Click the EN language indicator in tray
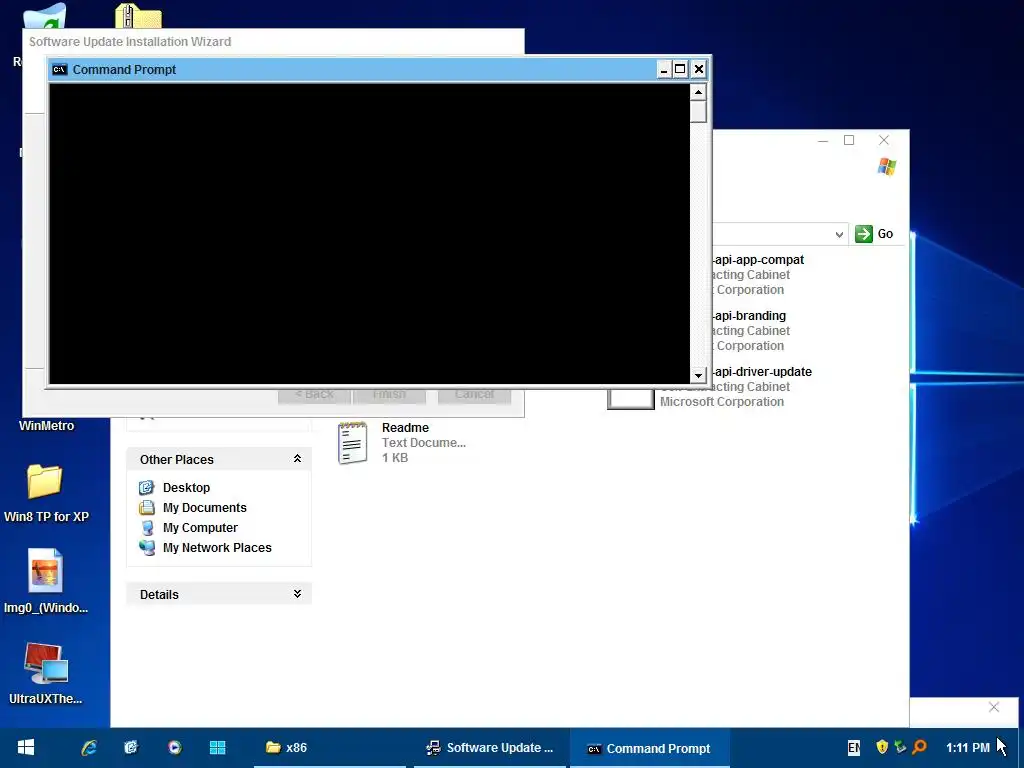This screenshot has height=768, width=1024. 854,748
